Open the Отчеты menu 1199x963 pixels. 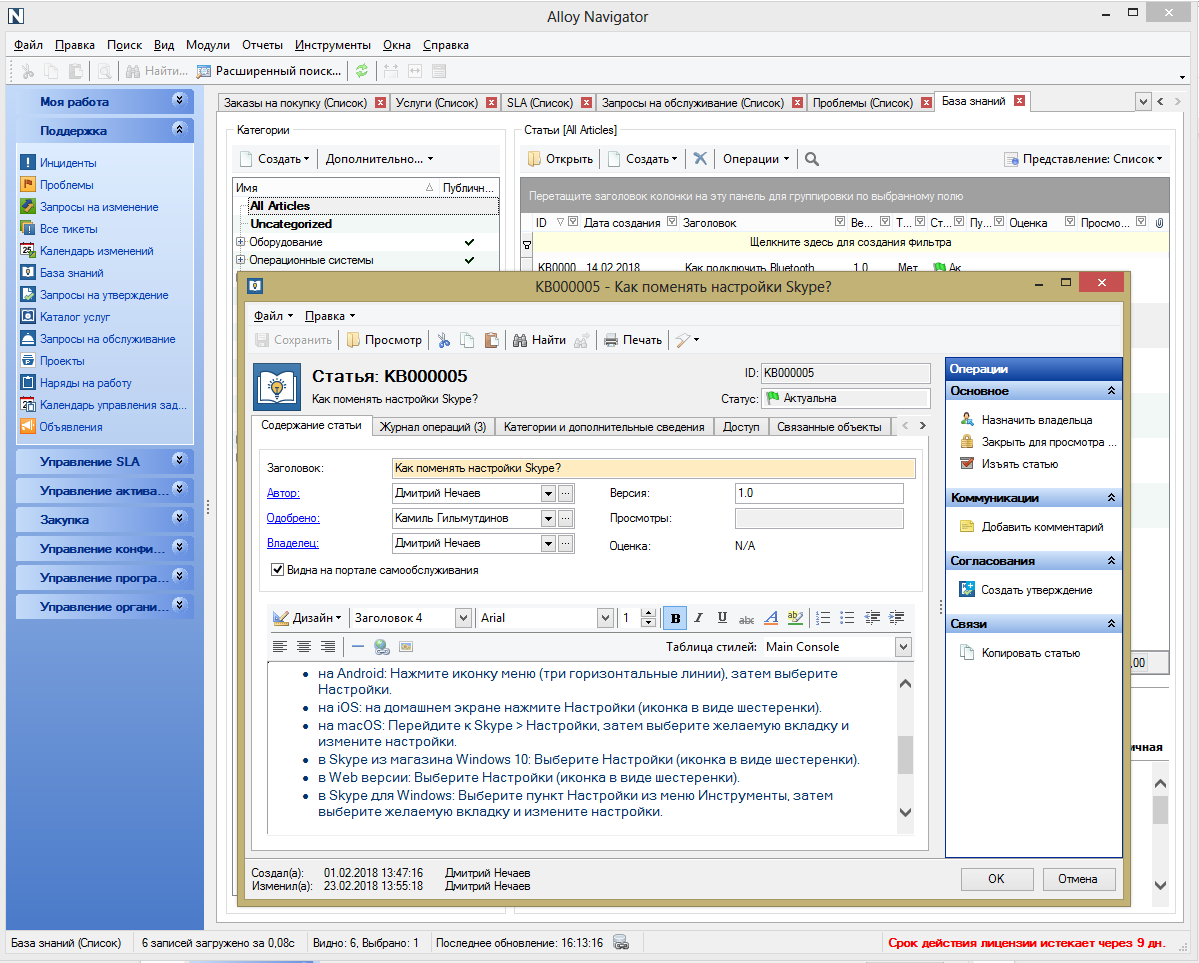tap(262, 45)
